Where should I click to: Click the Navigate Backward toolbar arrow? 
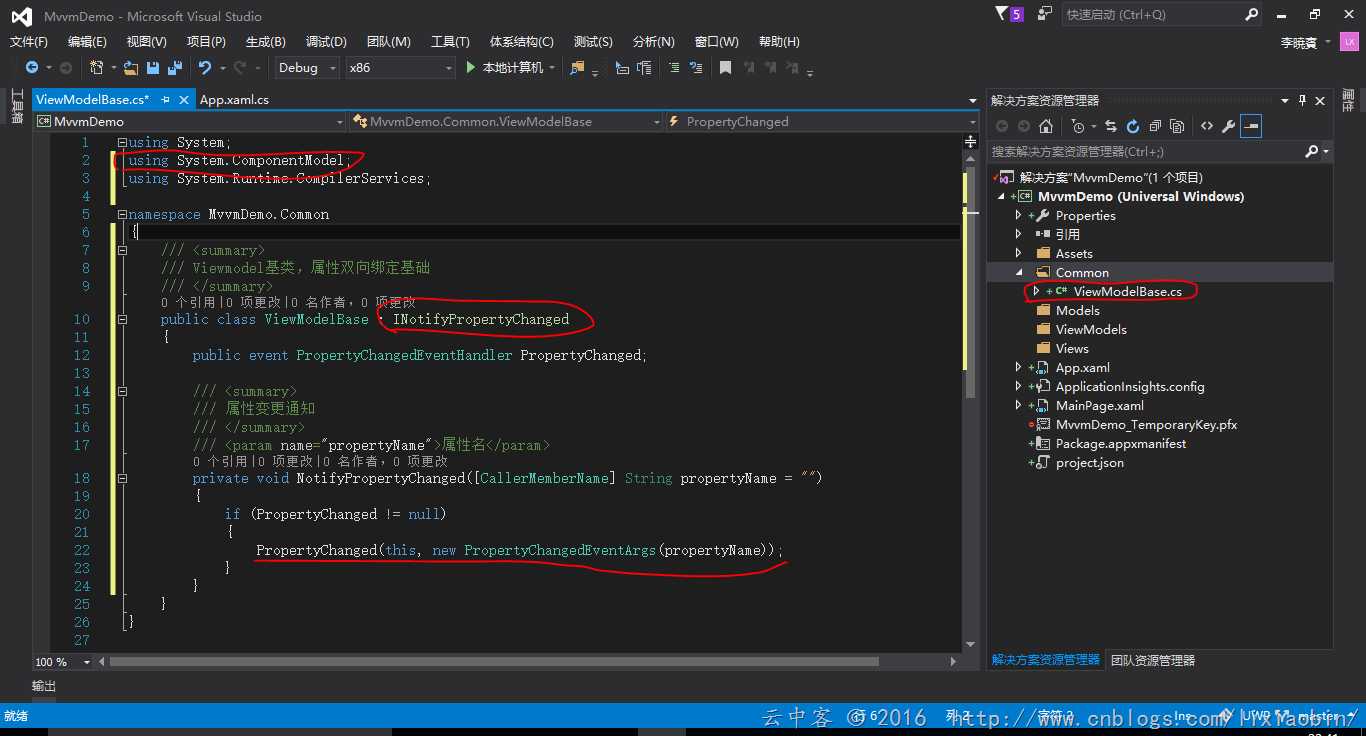click(32, 68)
